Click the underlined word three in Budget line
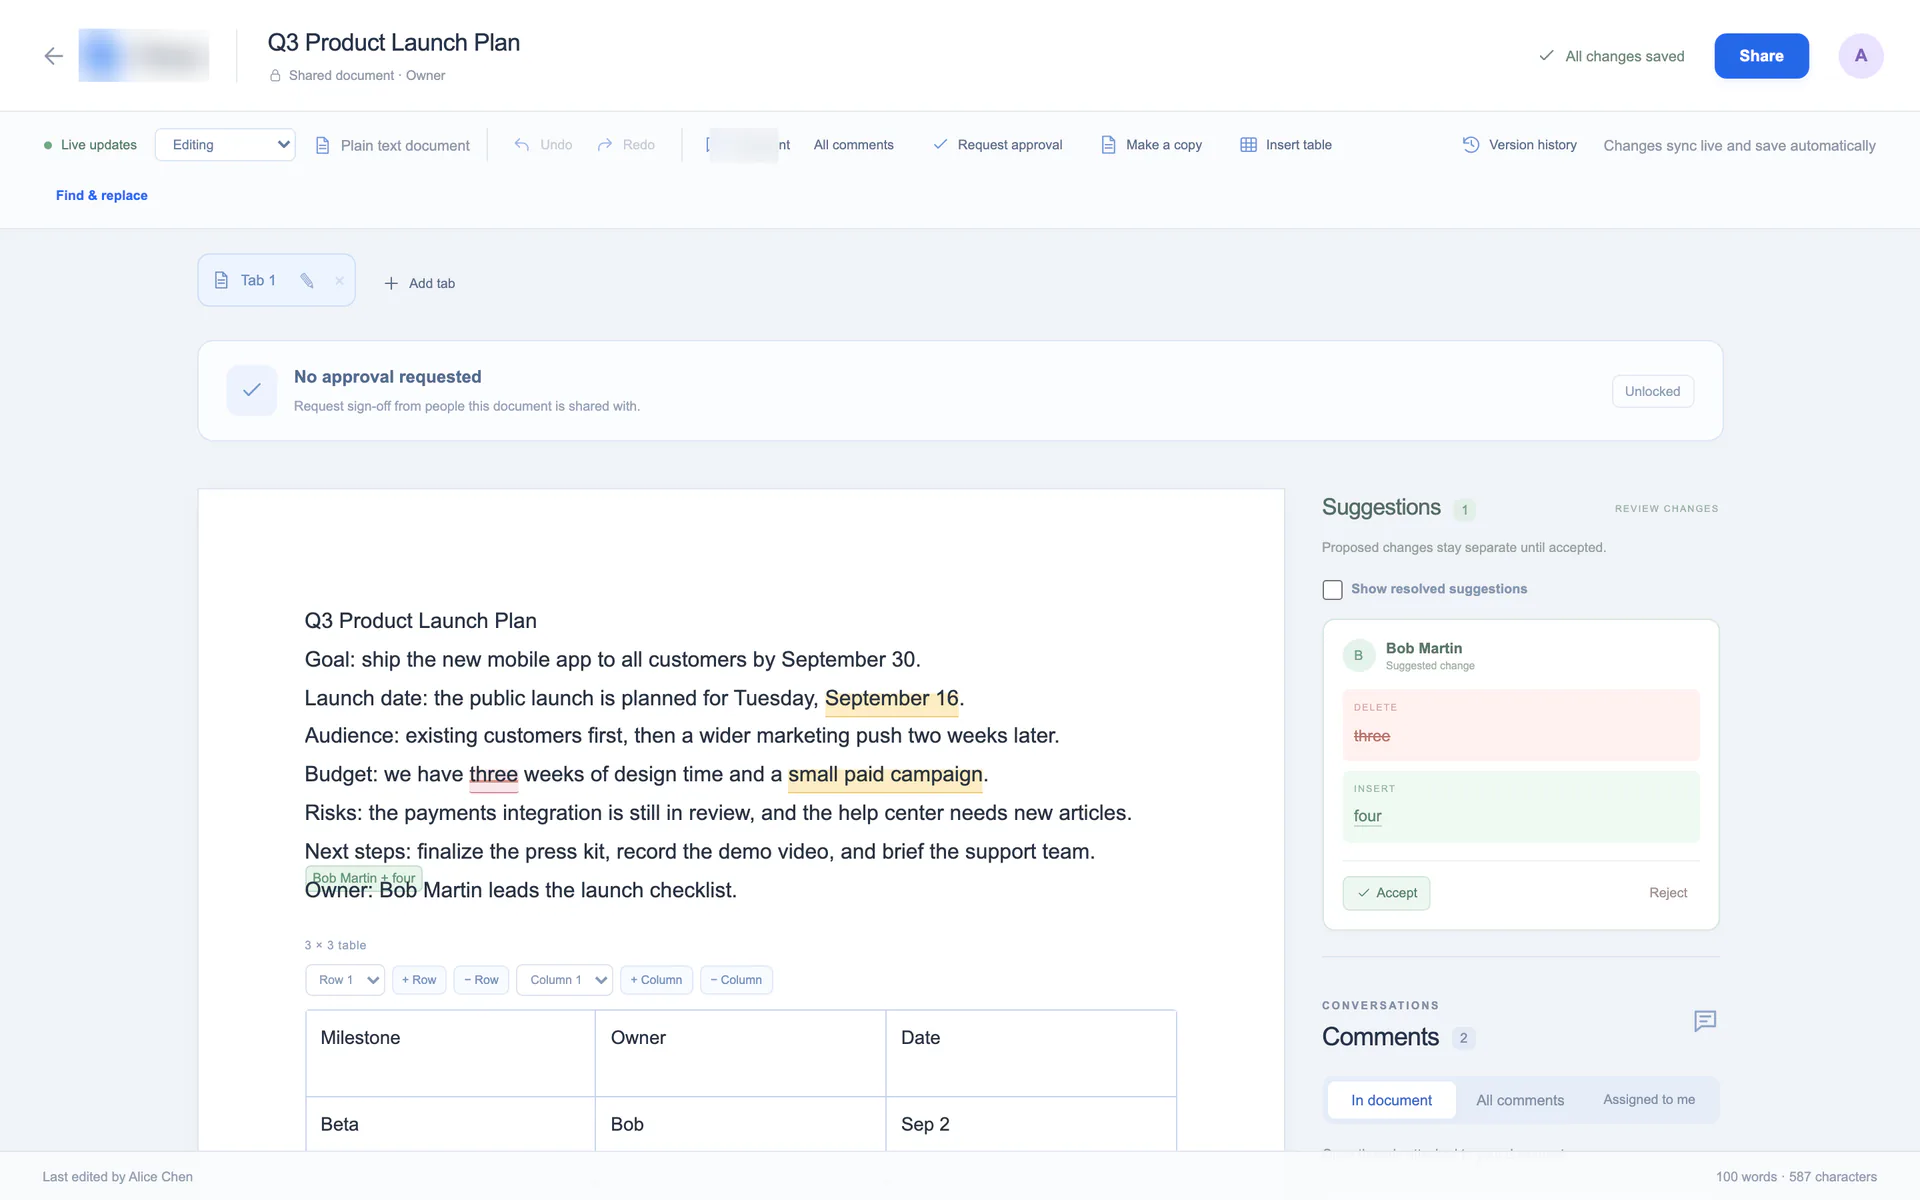 tap(493, 775)
